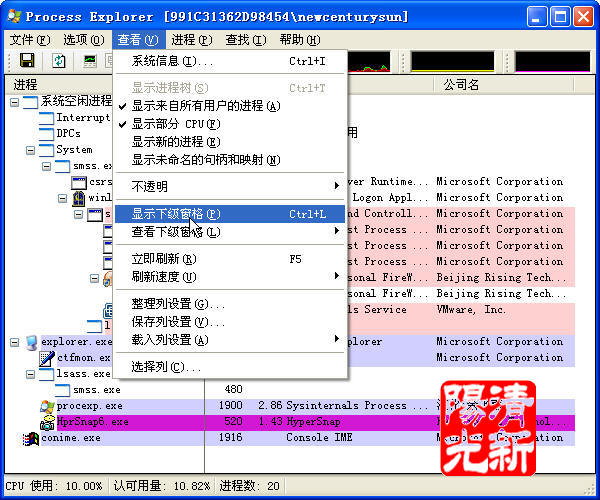Select the HprSnap6.exe process row
The width and height of the screenshot is (600, 500).
click(290, 422)
